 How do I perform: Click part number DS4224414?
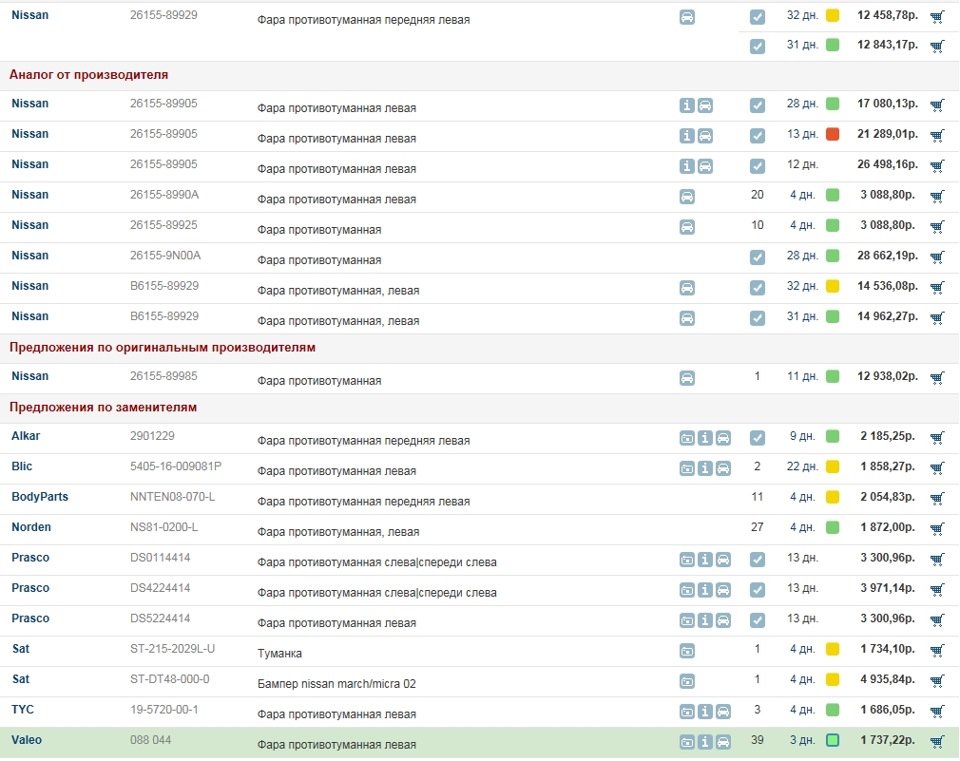pyautogui.click(x=160, y=588)
